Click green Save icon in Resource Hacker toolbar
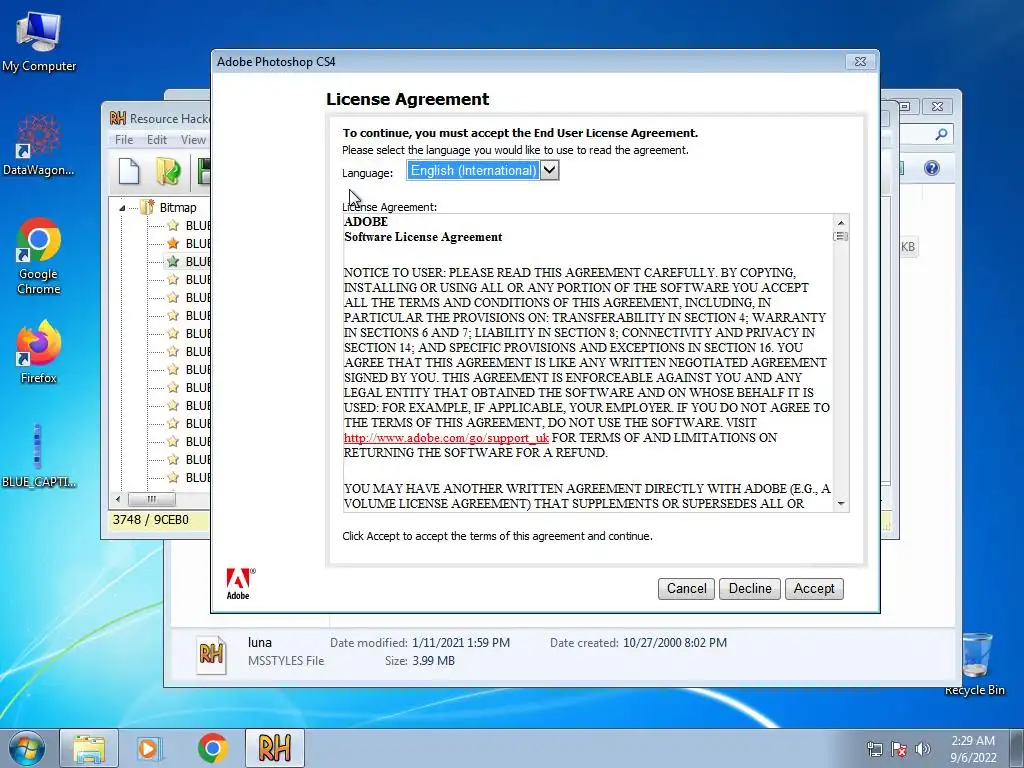Image resolution: width=1024 pixels, height=768 pixels. (x=204, y=172)
